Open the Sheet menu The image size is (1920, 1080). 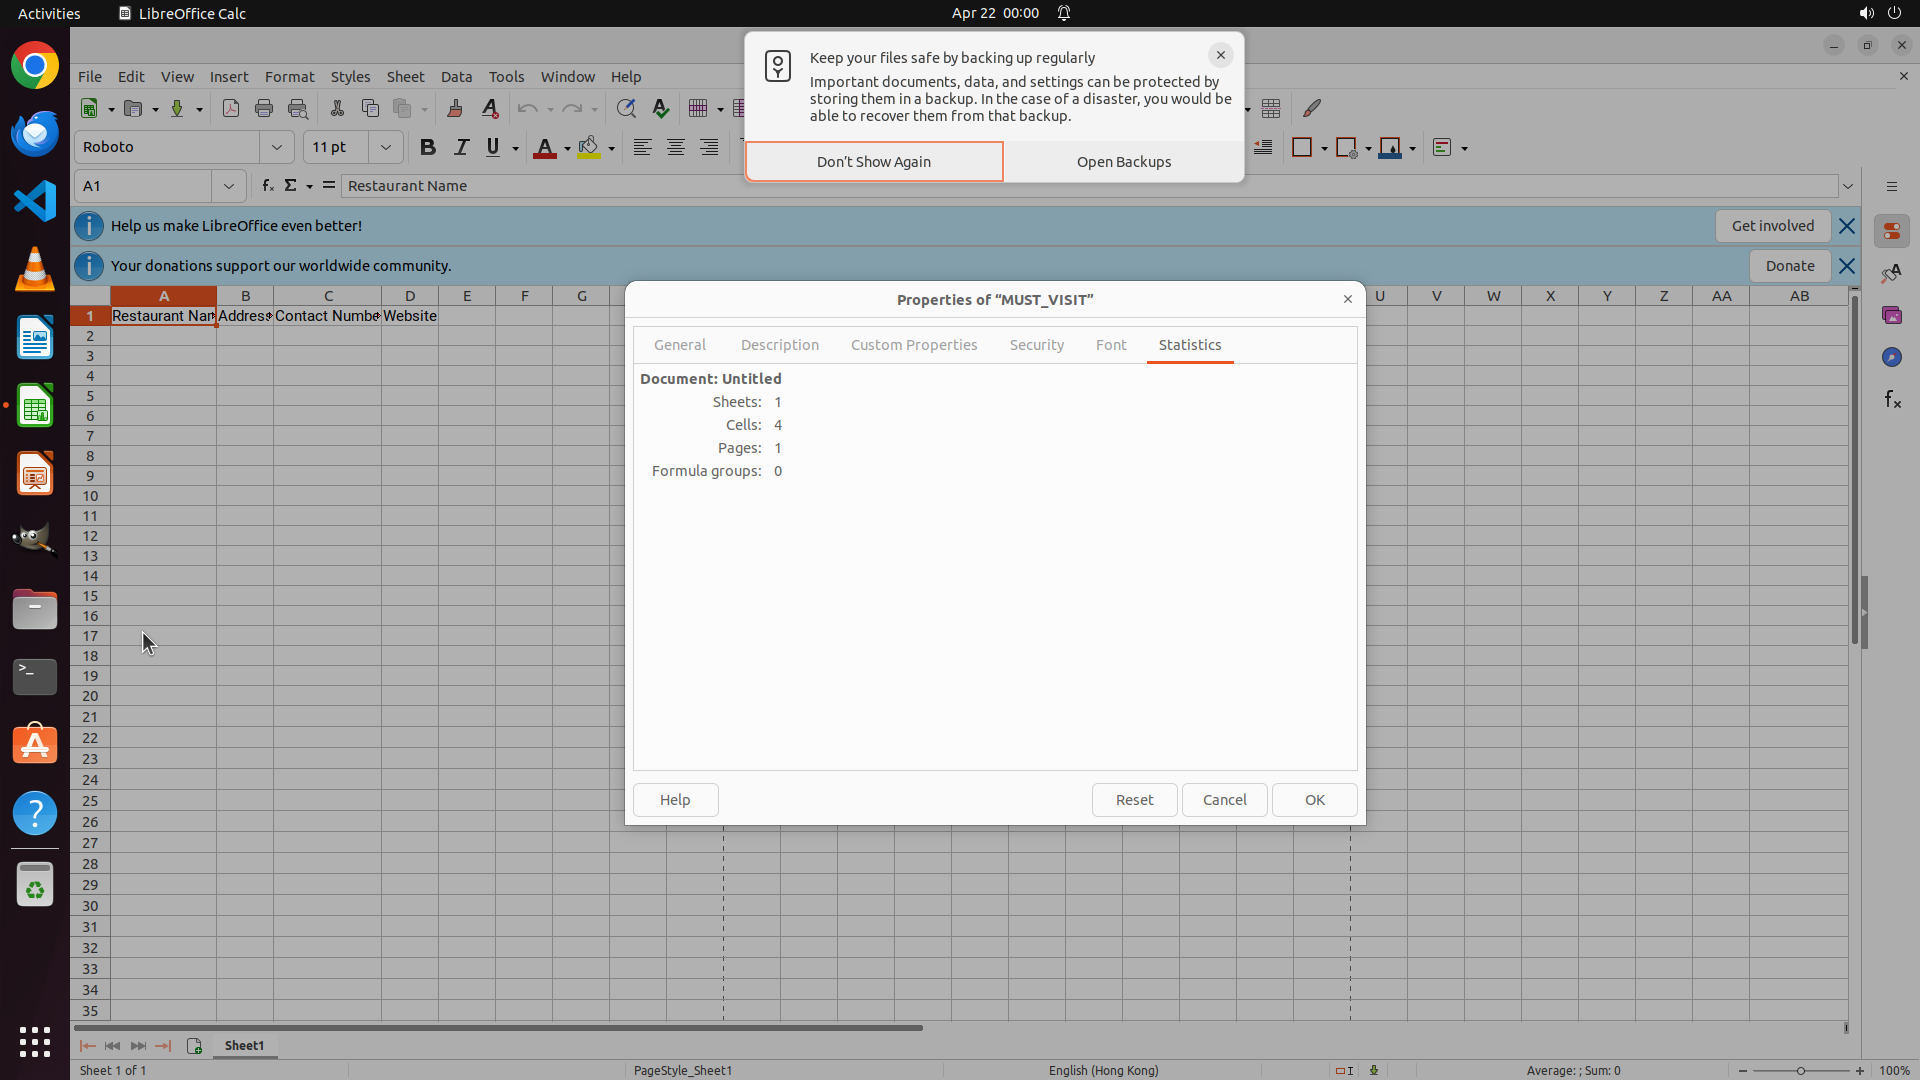(x=405, y=77)
